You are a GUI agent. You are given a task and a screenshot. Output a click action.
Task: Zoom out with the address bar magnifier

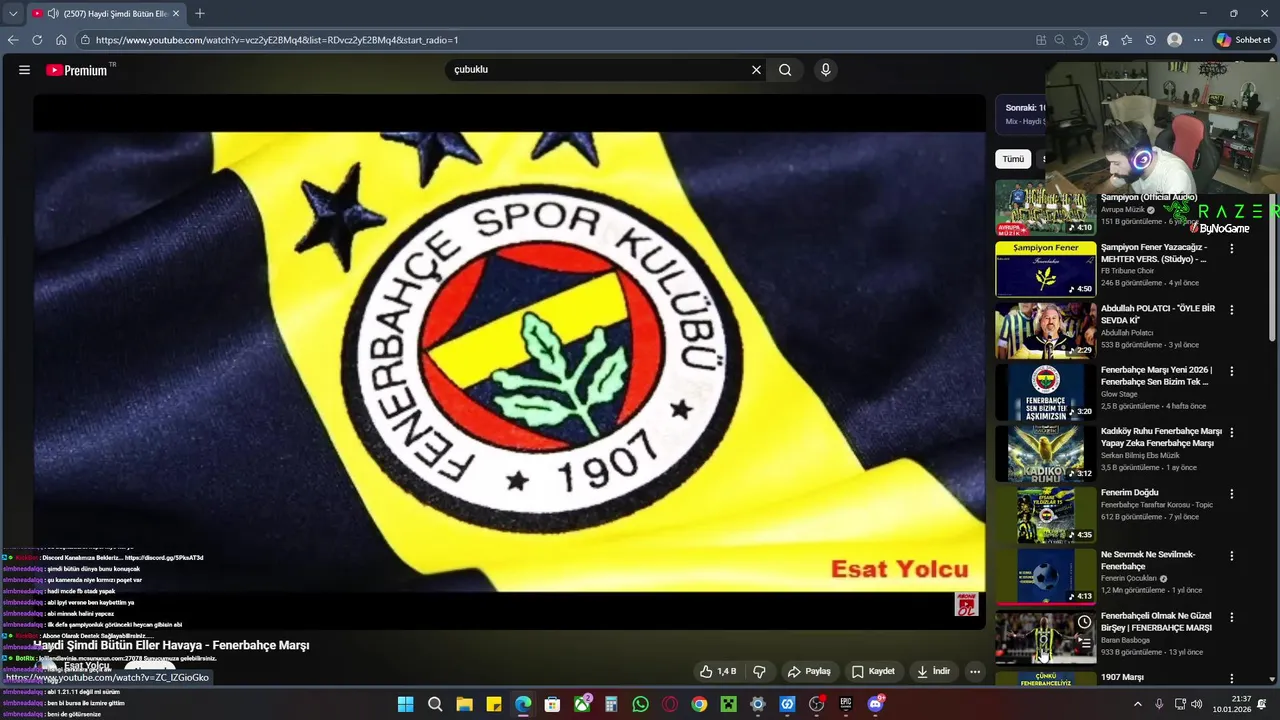1059,40
